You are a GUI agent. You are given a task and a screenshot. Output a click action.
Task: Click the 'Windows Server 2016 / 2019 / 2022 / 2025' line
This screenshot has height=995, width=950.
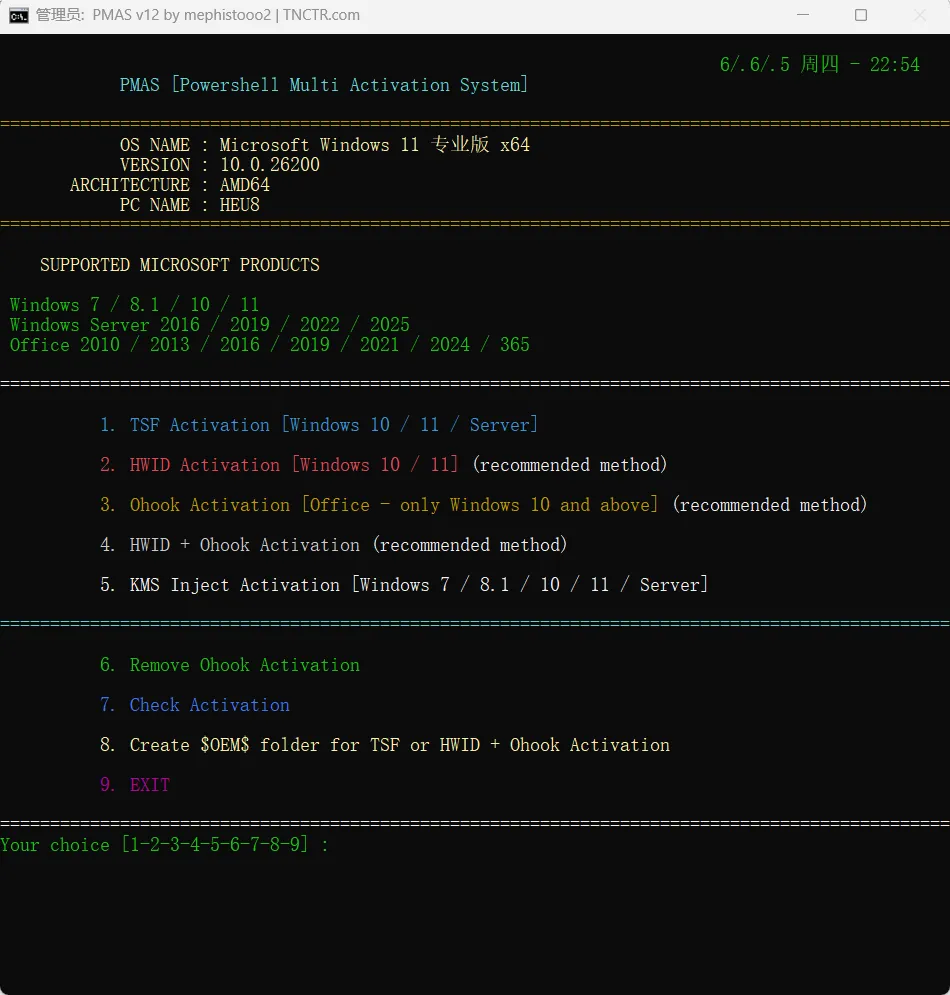tap(209, 324)
